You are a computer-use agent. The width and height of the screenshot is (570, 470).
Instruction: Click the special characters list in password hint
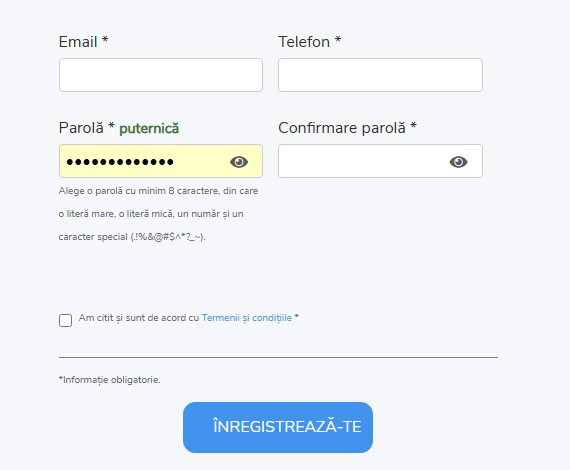[168, 237]
